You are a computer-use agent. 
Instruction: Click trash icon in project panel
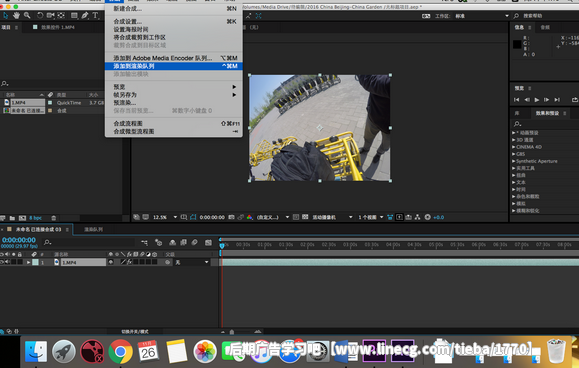point(54,218)
